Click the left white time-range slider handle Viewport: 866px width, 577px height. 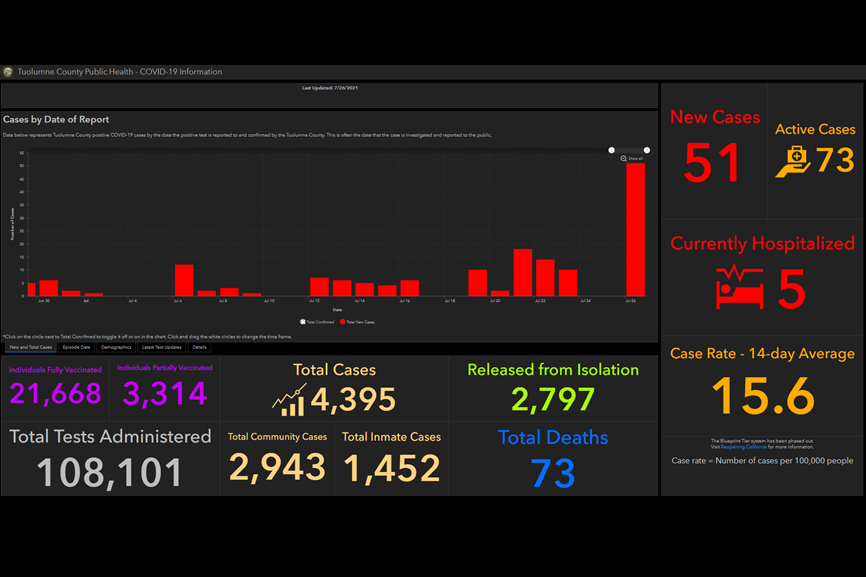[611, 150]
